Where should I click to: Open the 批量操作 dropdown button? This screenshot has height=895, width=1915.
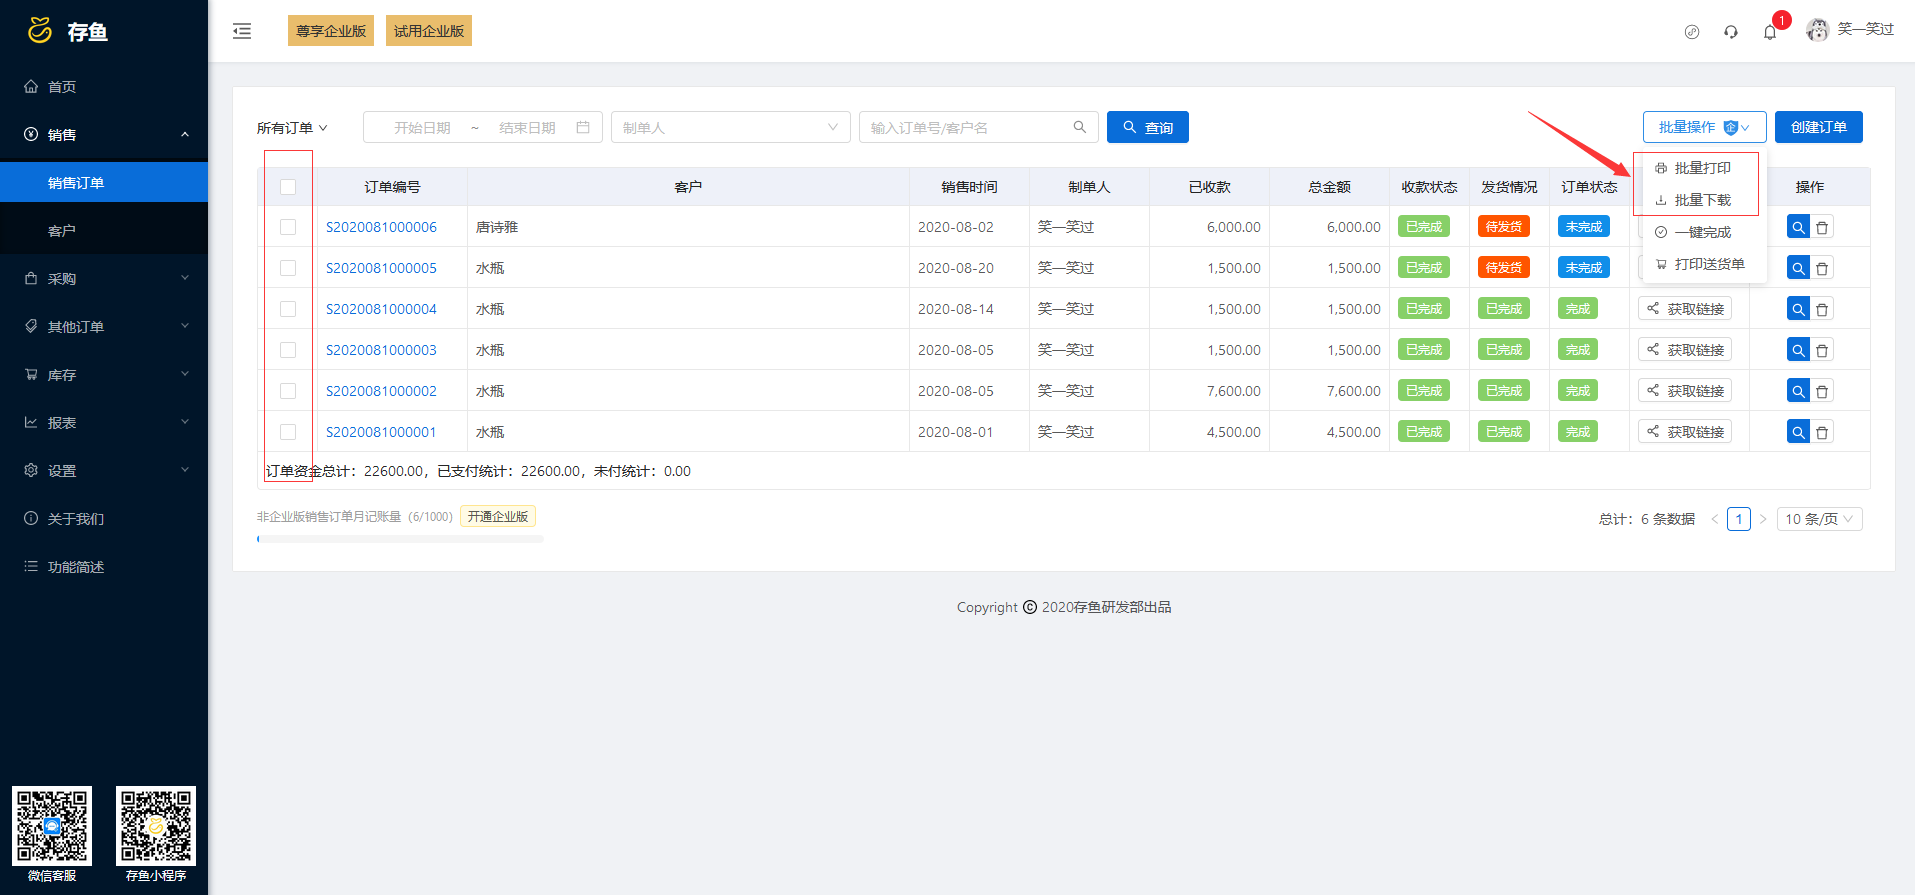[x=1704, y=127]
